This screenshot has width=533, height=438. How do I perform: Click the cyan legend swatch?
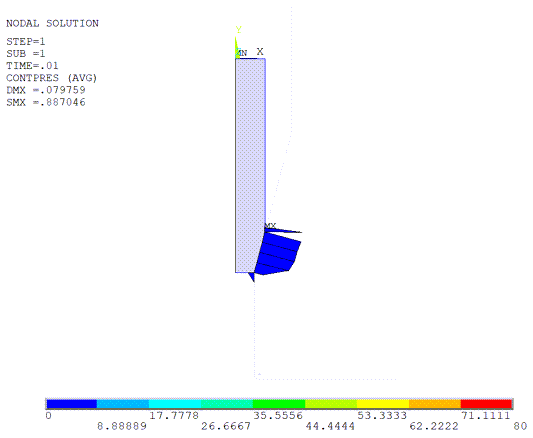[x=175, y=404]
